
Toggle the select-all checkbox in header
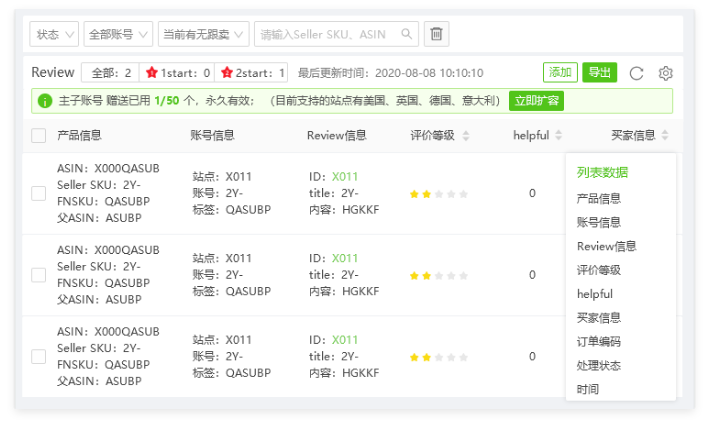(x=38, y=136)
